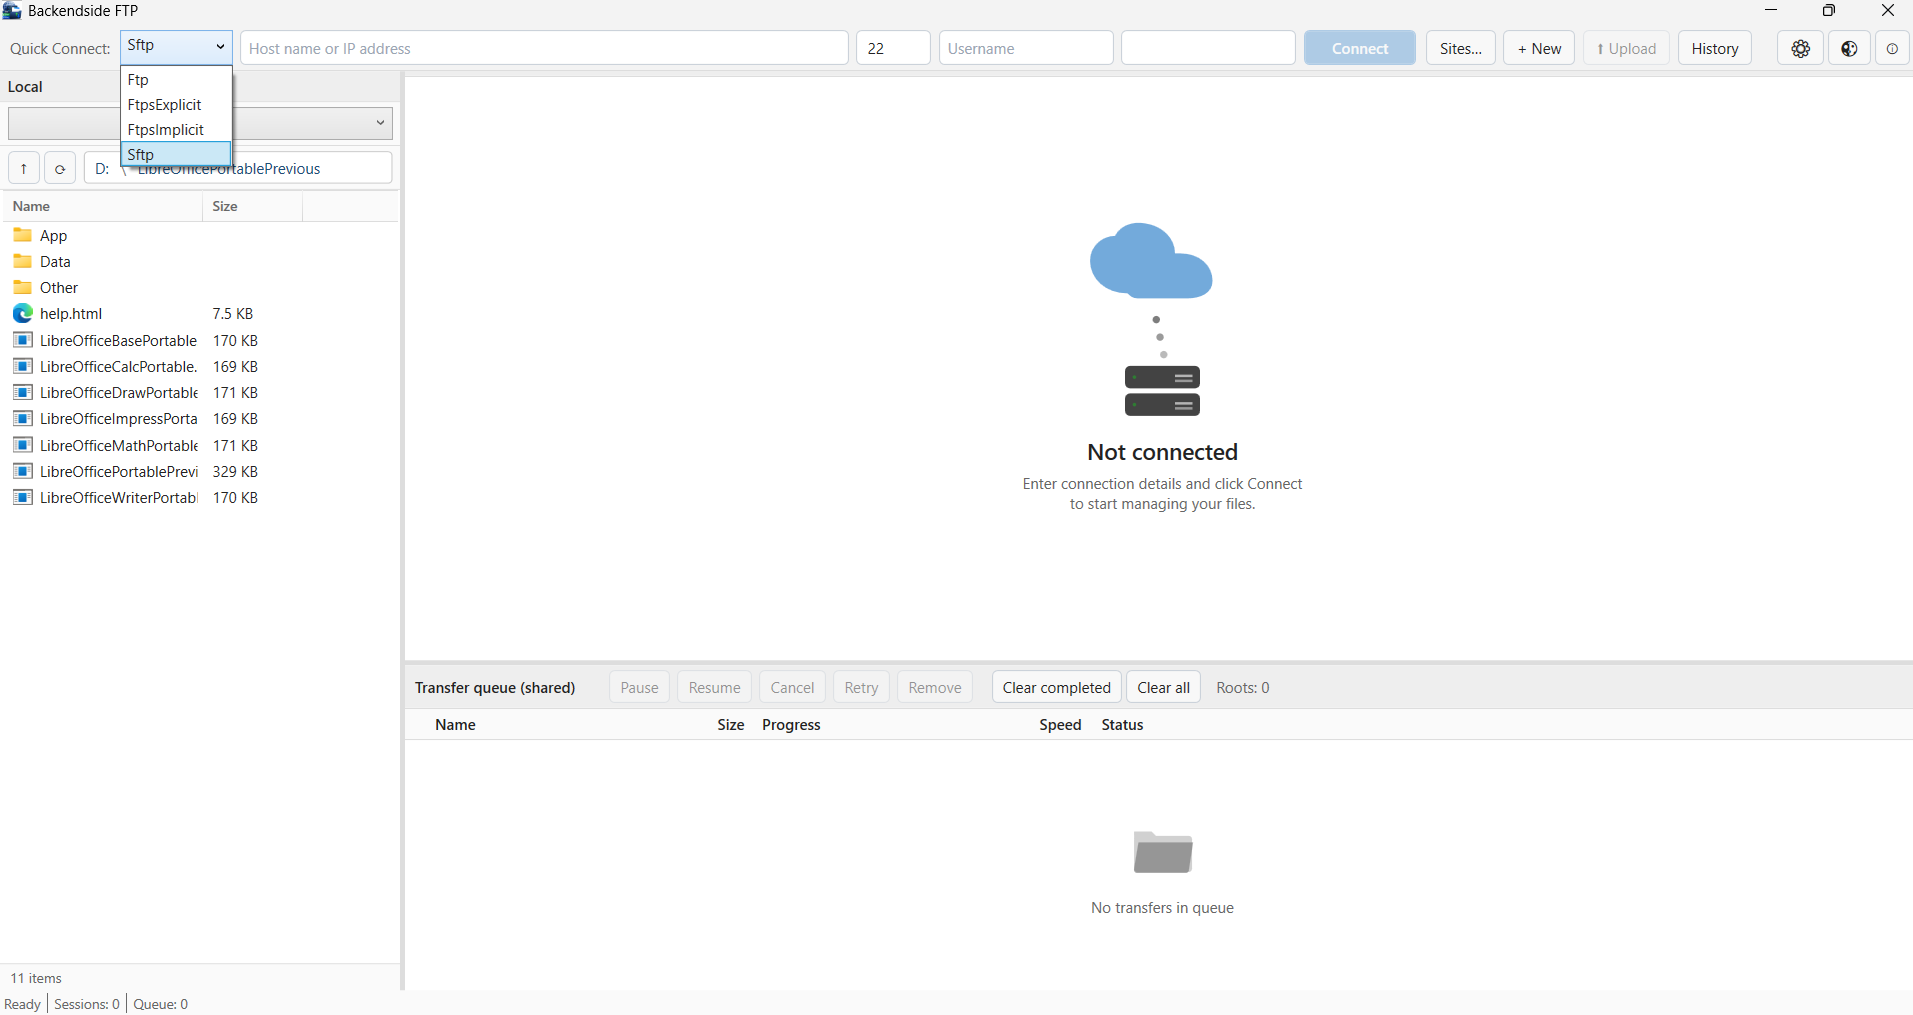Open the Sites... manager

point(1461,48)
